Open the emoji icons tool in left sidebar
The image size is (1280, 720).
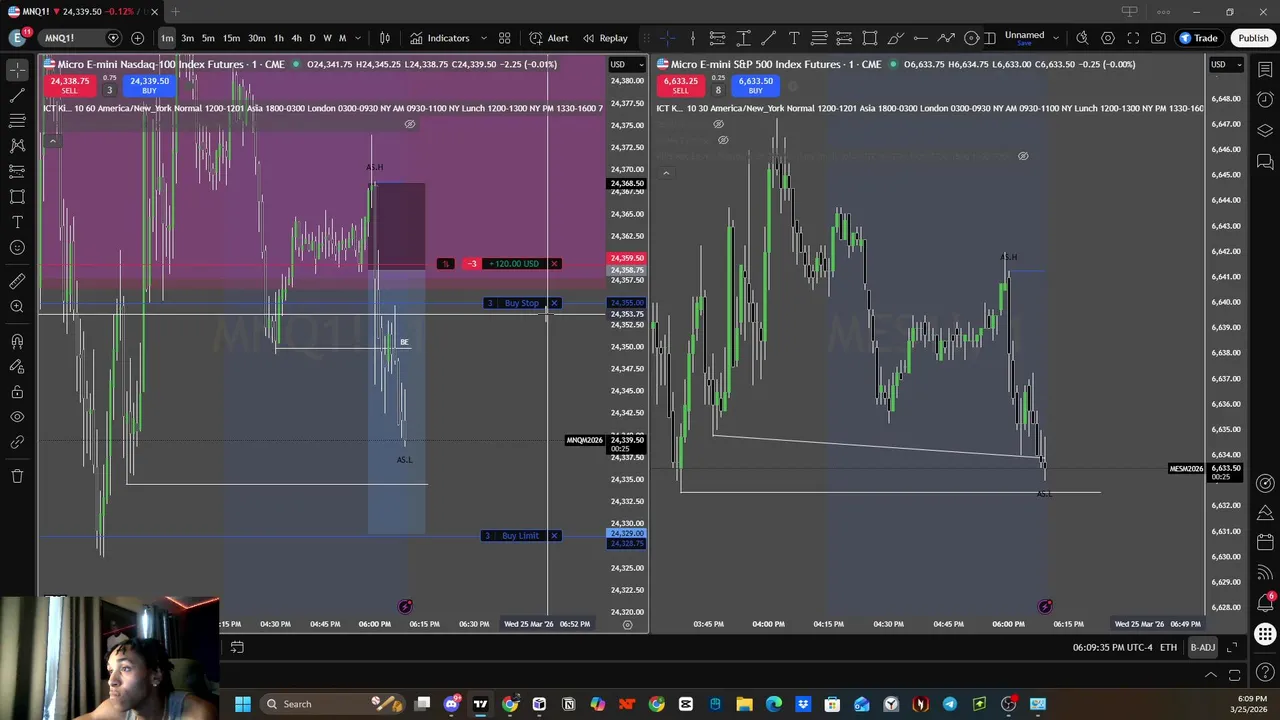click(17, 248)
